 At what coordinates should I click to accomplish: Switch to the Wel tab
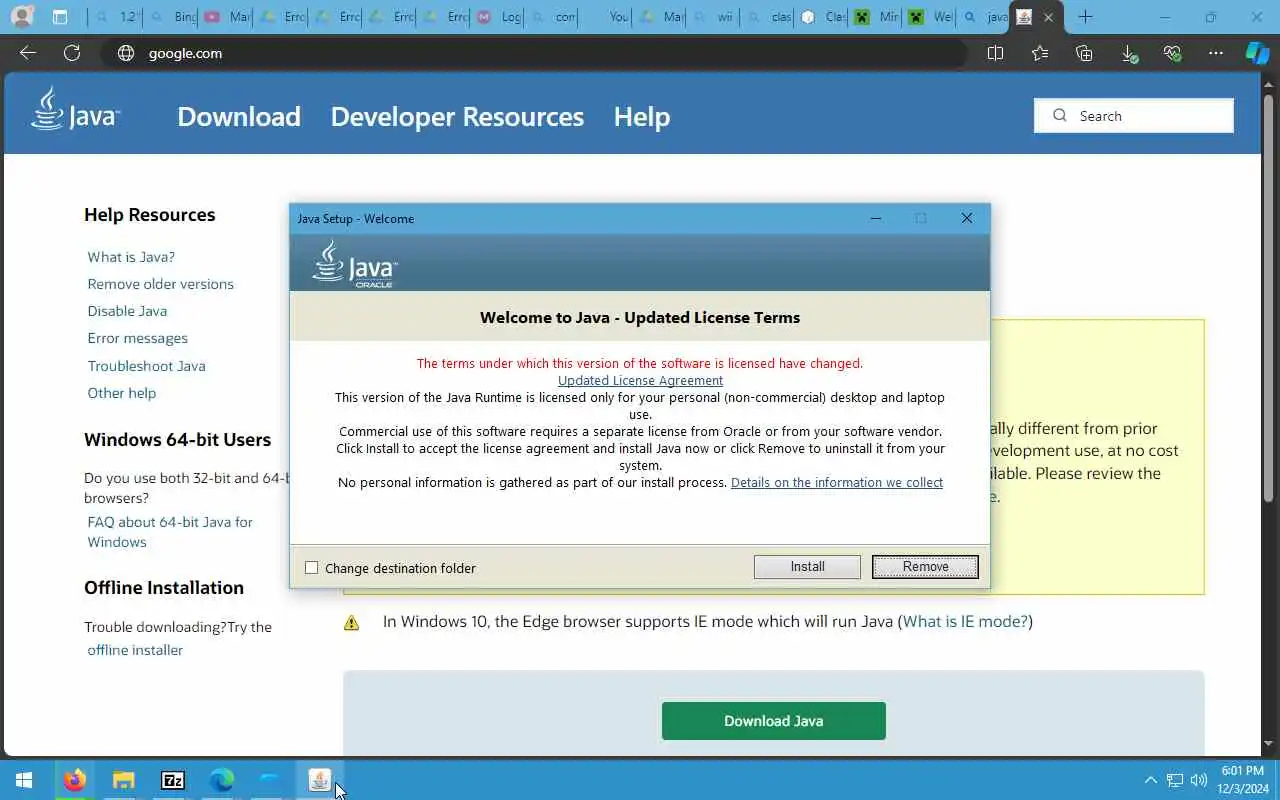pos(930,17)
